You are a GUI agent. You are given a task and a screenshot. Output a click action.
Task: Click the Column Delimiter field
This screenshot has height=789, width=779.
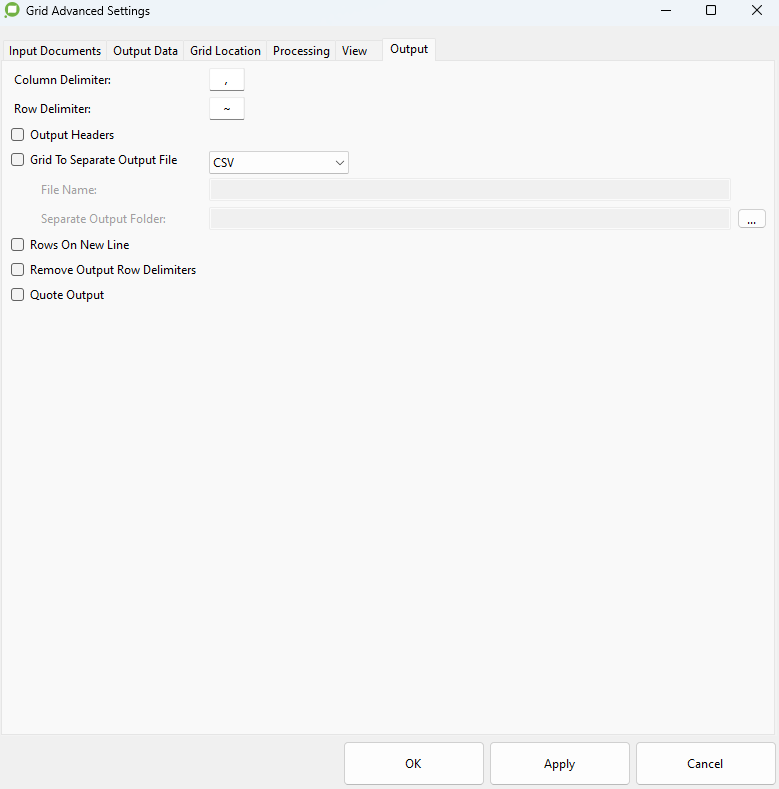(227, 80)
